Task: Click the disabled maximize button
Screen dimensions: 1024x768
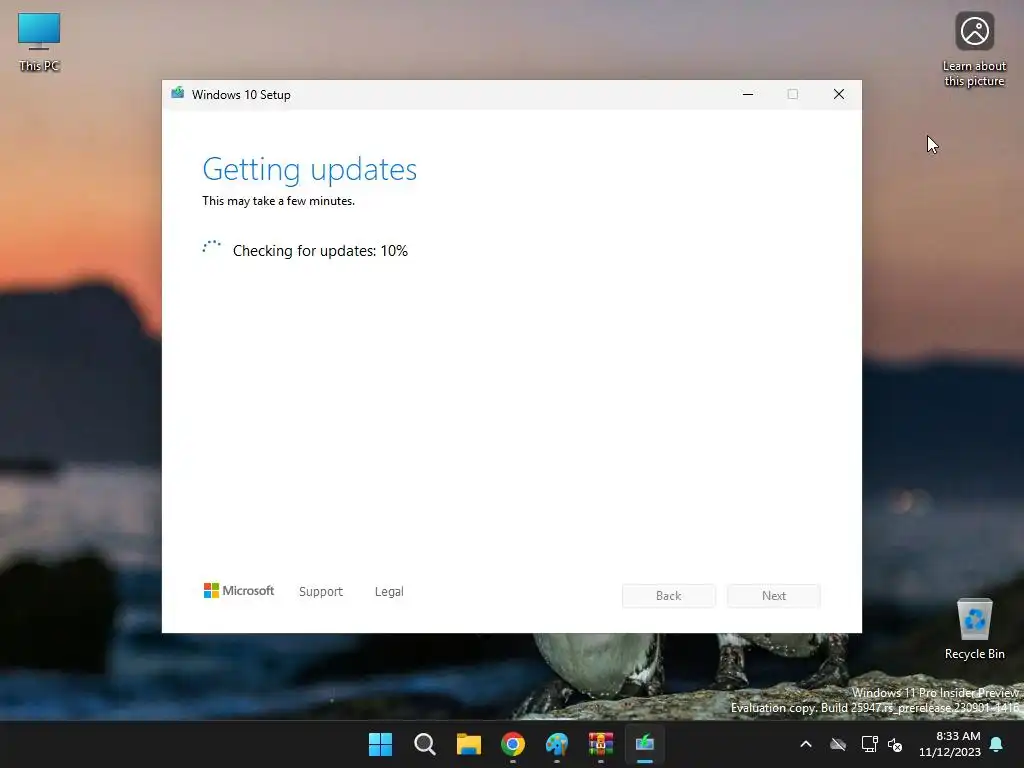Action: click(793, 94)
